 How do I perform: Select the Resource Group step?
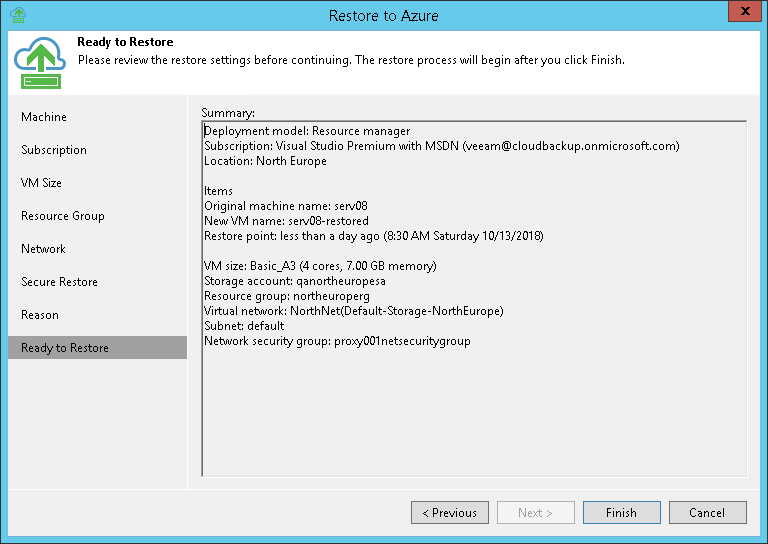(62, 216)
